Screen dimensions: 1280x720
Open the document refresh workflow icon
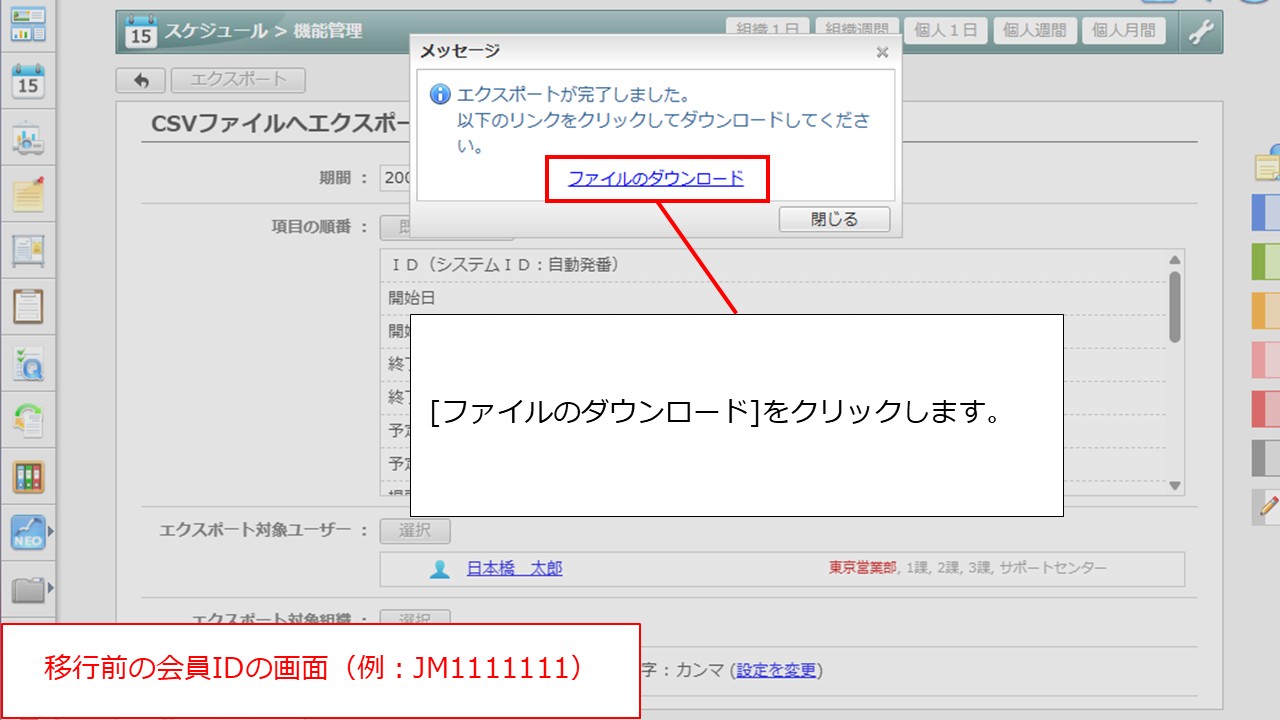[x=28, y=420]
